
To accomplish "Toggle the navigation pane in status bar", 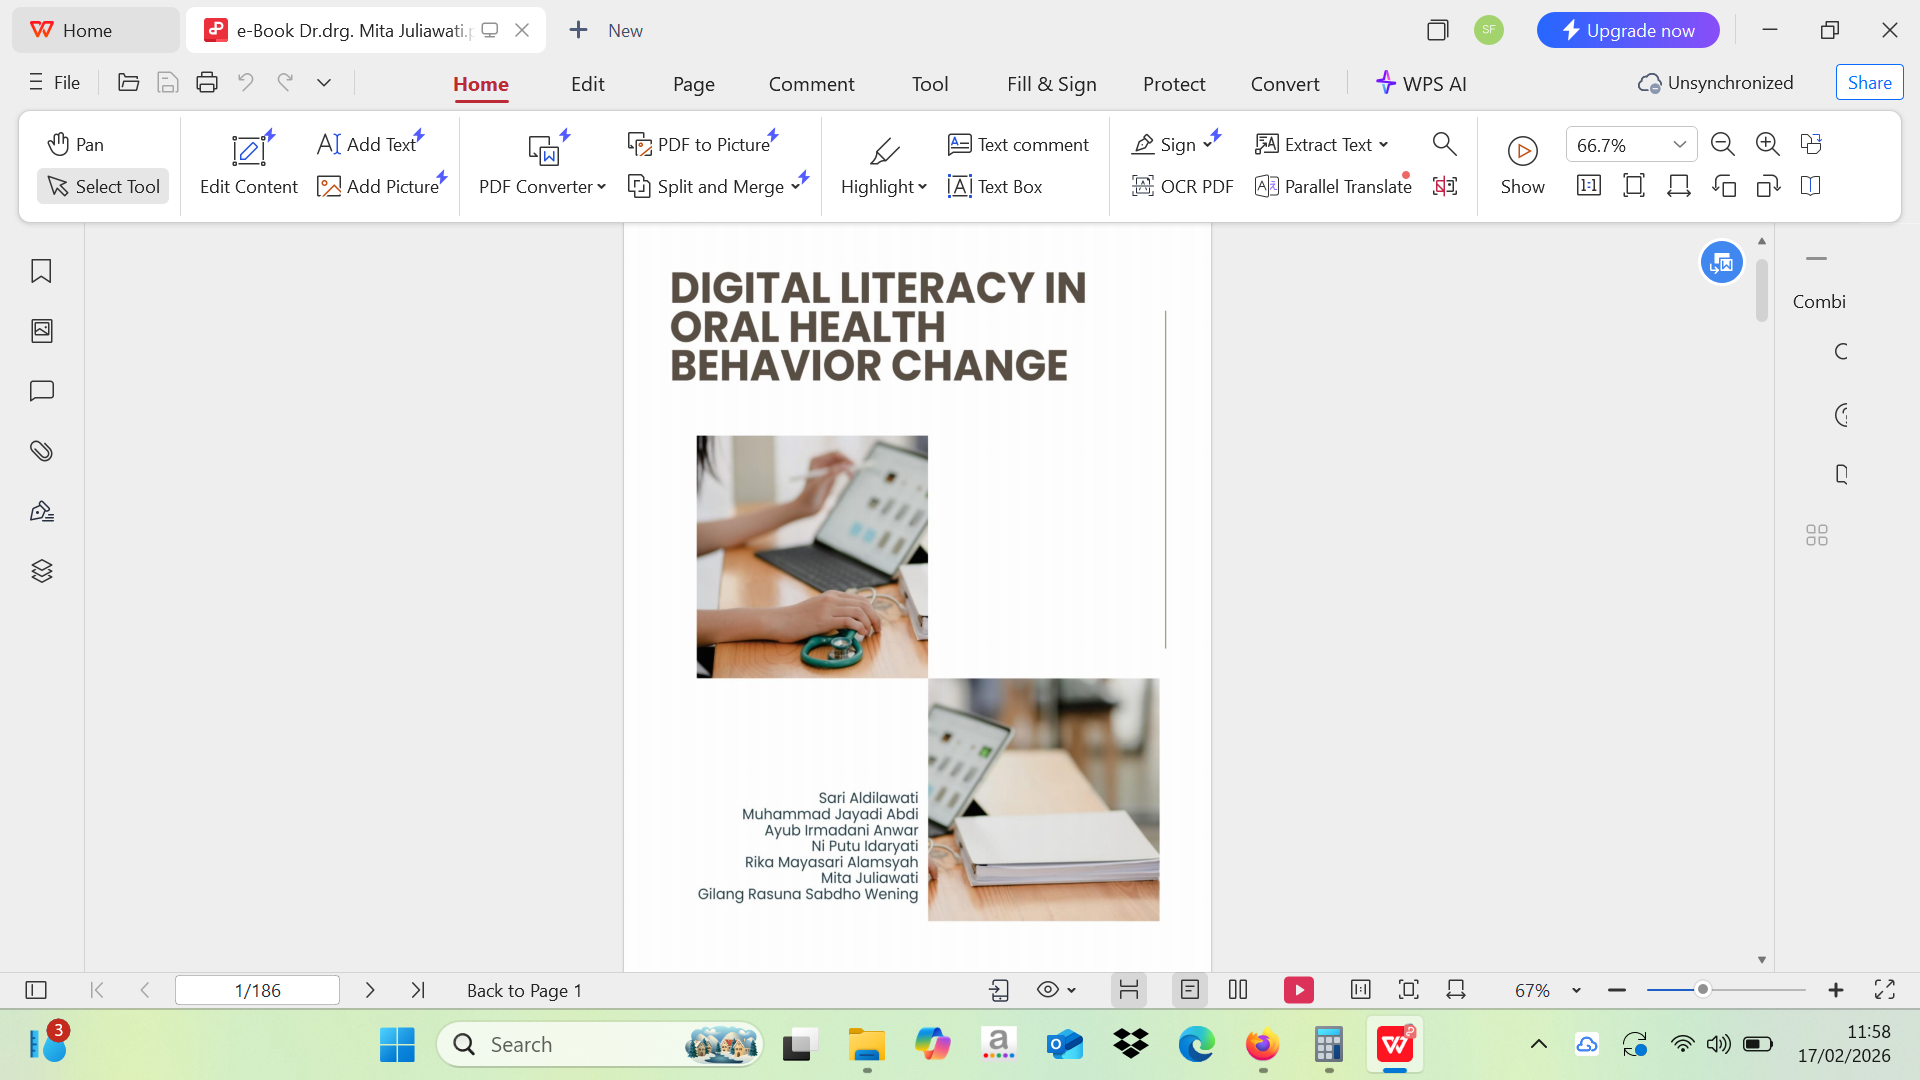I will pos(36,990).
